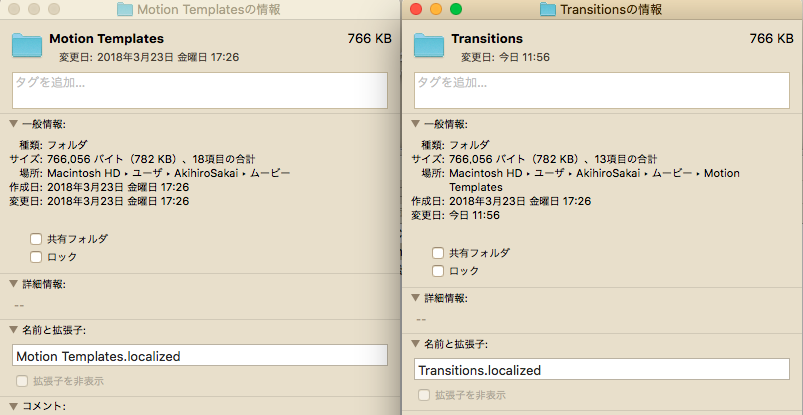Enable 共有フォルダ in Transitions window
This screenshot has width=803, height=415.
pyautogui.click(x=438, y=253)
